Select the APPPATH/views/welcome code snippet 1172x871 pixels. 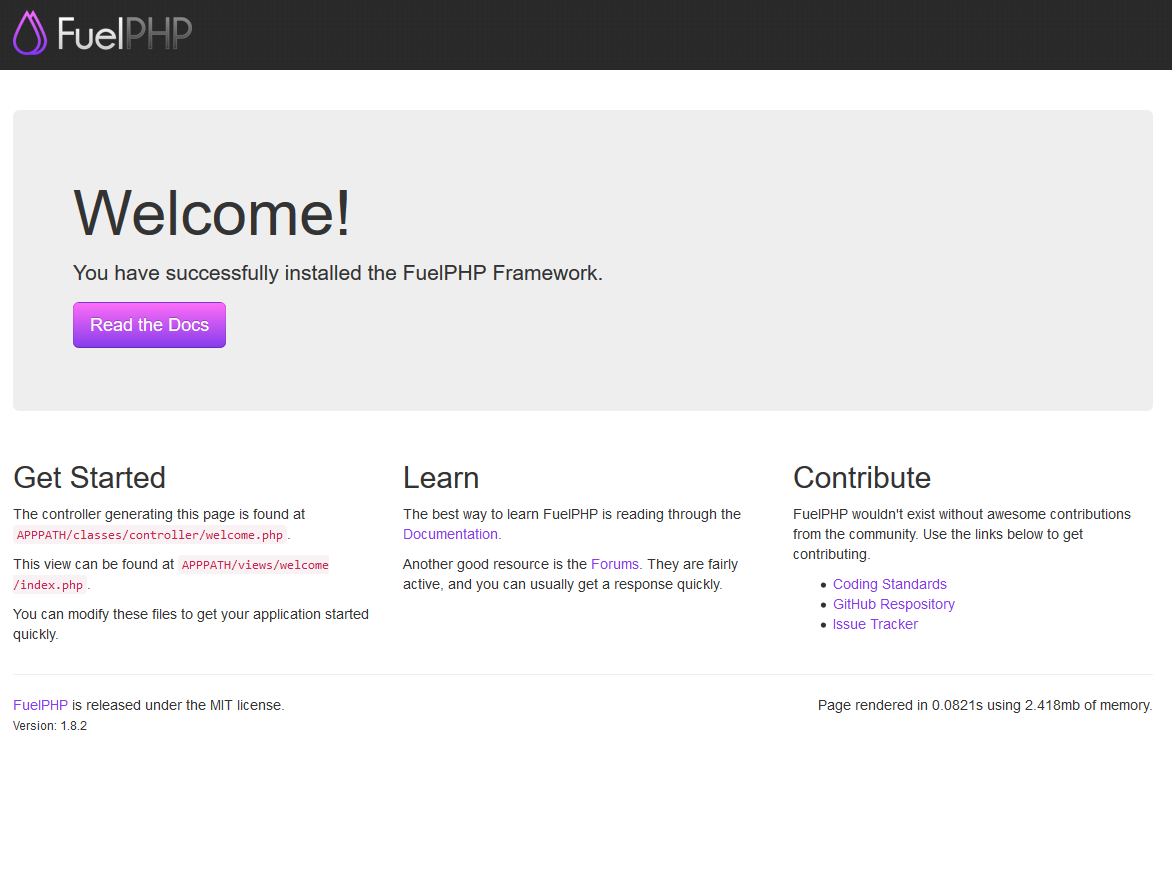click(x=255, y=565)
